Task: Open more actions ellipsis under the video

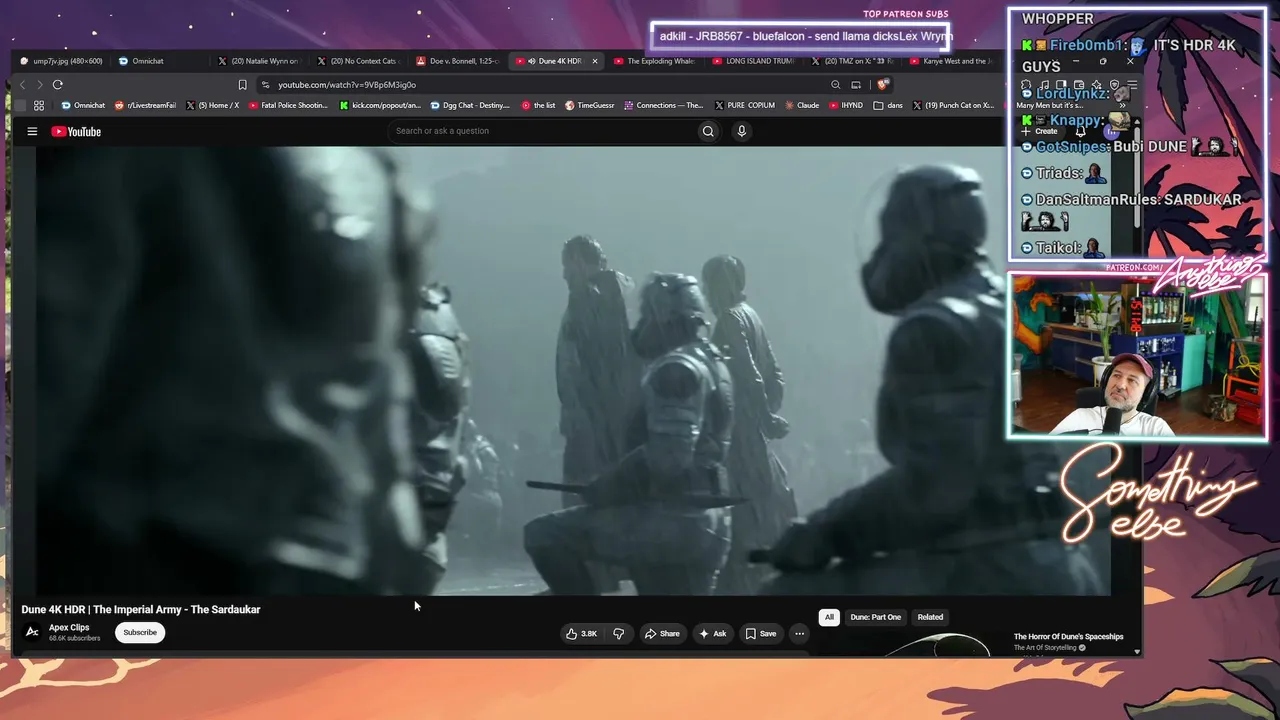Action: [x=799, y=633]
